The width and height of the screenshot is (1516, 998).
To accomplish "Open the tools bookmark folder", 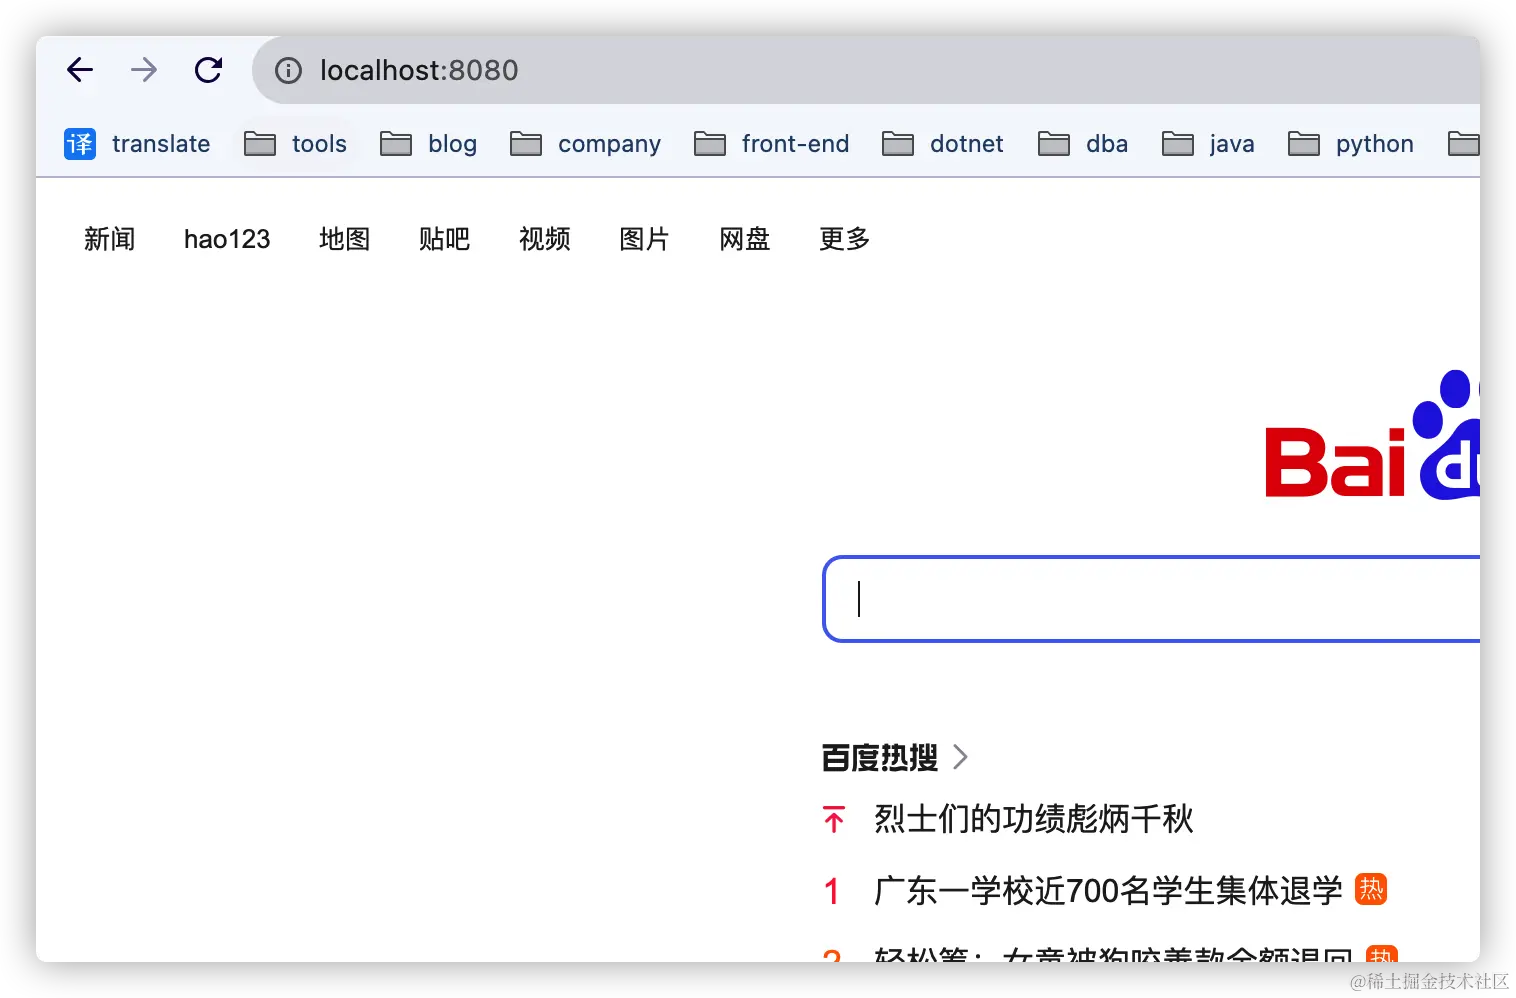I will pos(296,144).
